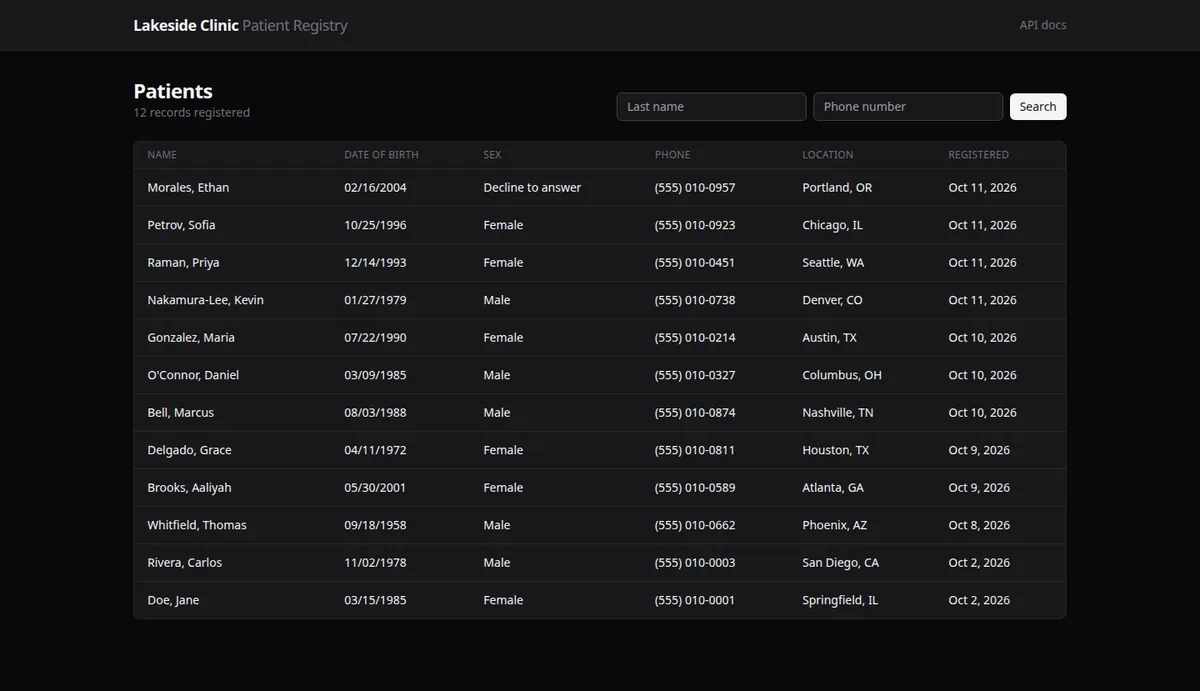Click birth date 02/16/2004

tap(375, 188)
